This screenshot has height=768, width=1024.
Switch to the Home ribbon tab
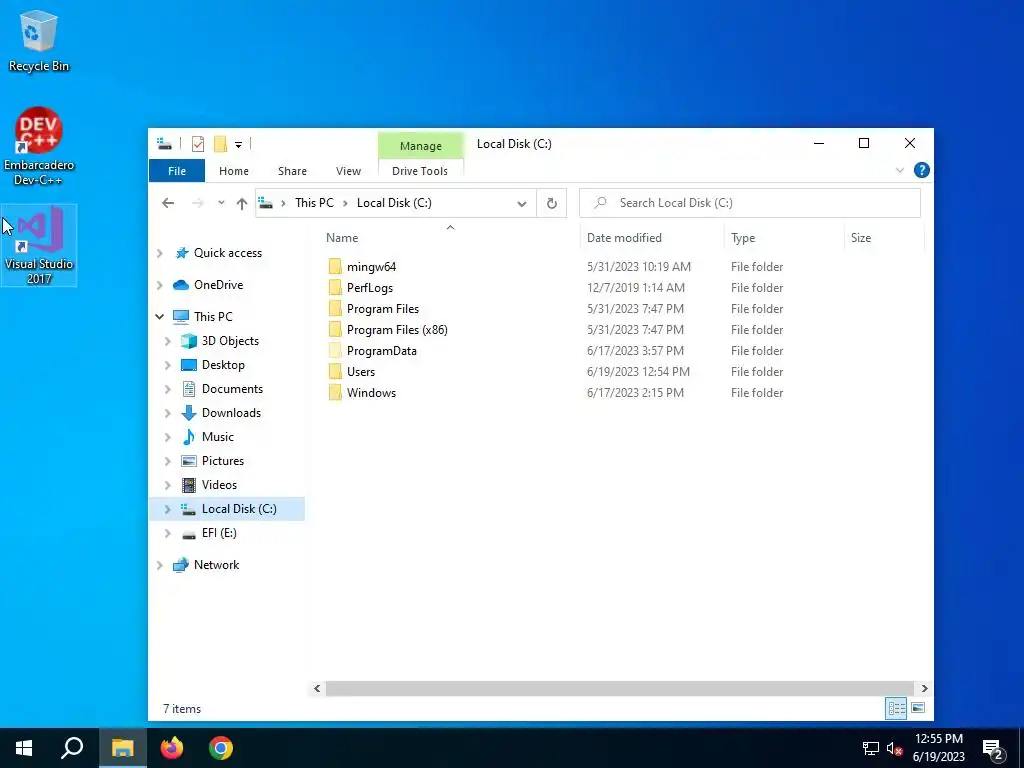click(234, 171)
